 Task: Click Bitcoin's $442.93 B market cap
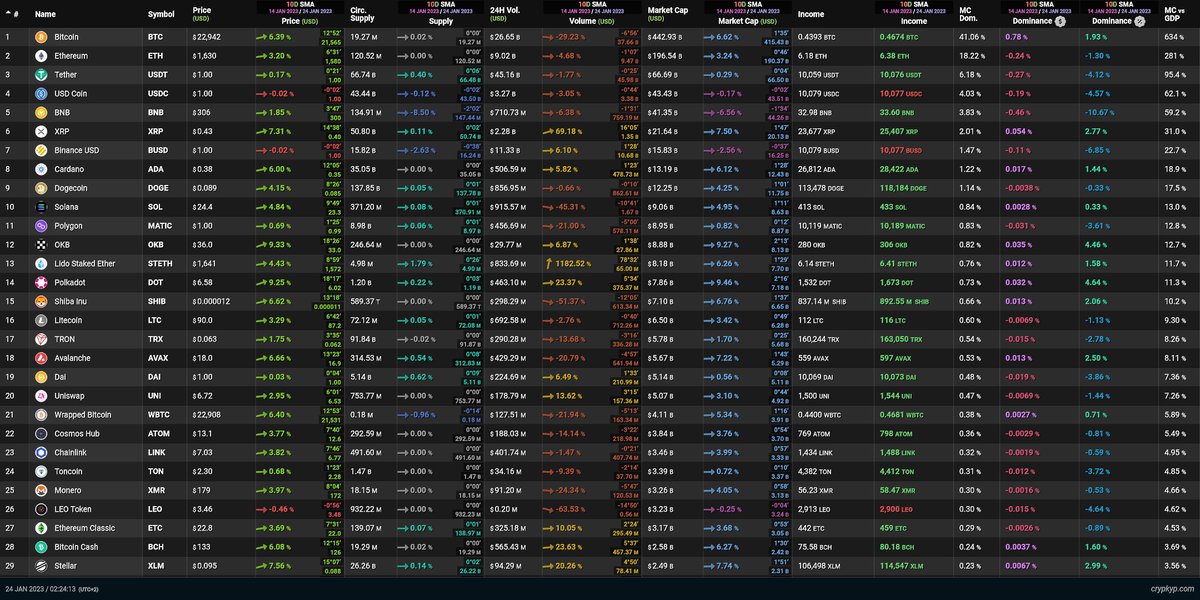coord(664,37)
